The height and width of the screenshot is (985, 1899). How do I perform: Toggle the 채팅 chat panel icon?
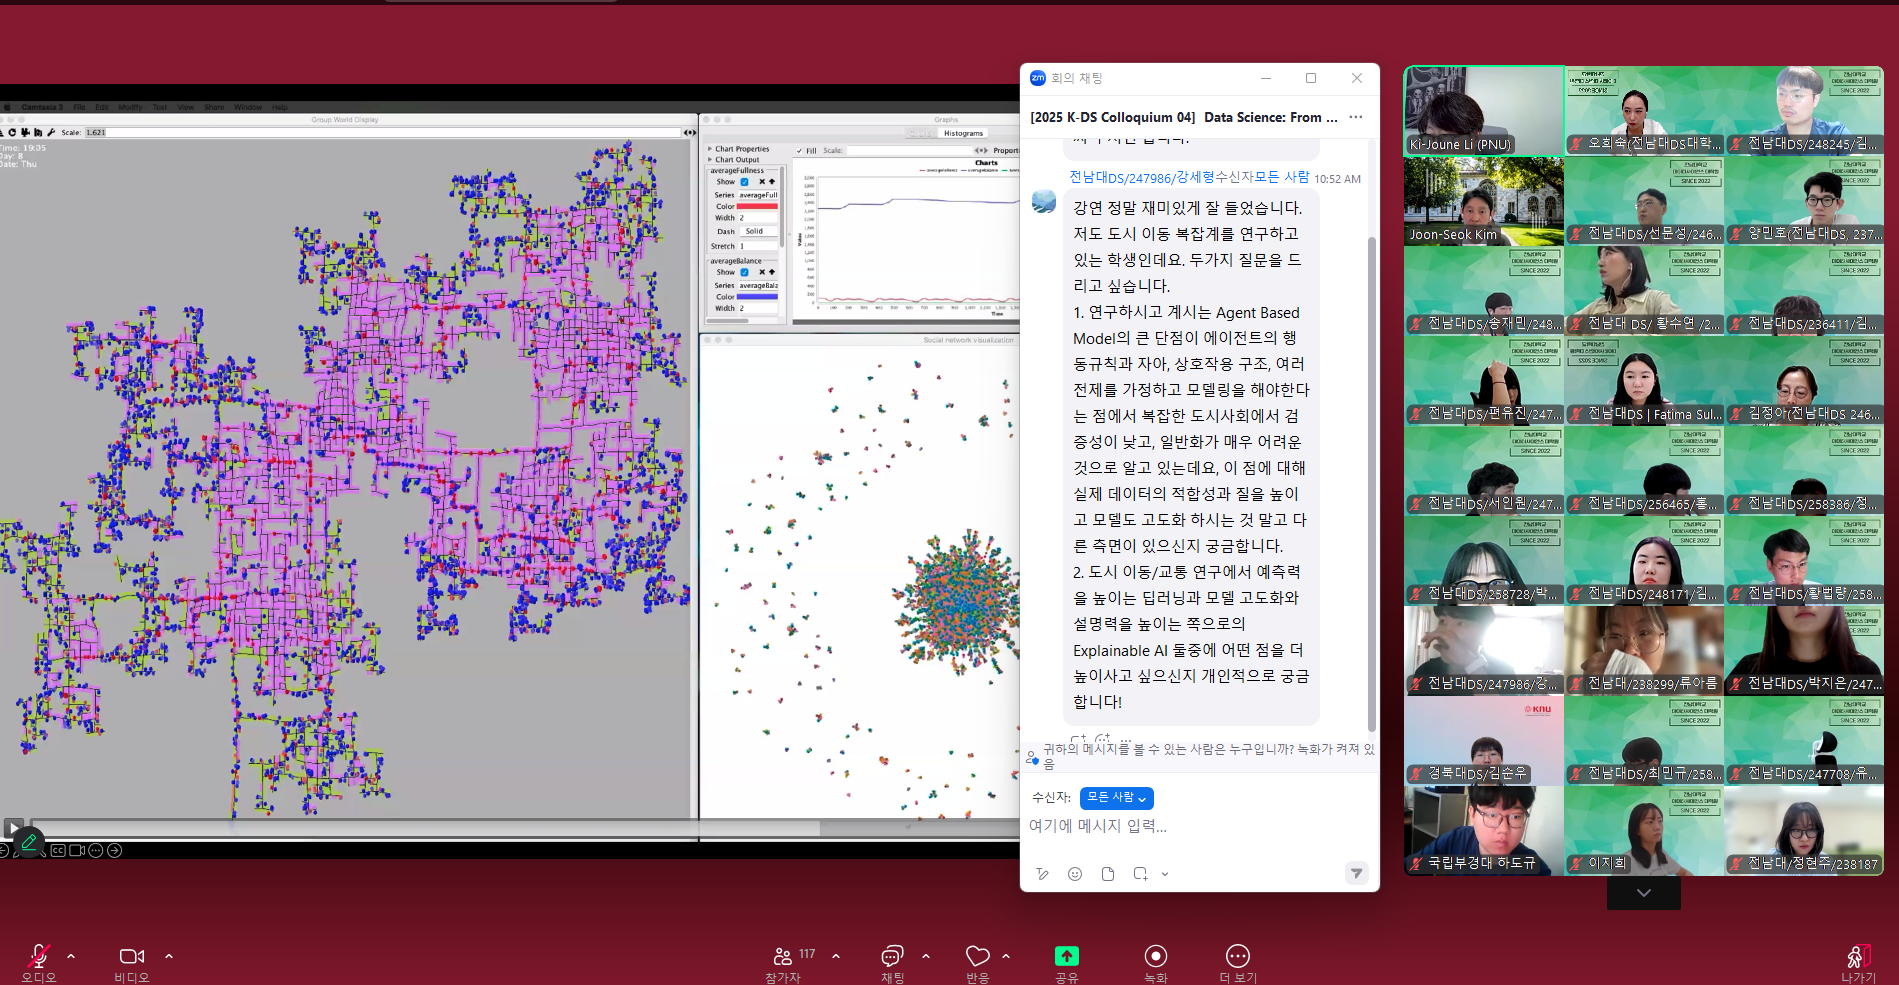(892, 956)
